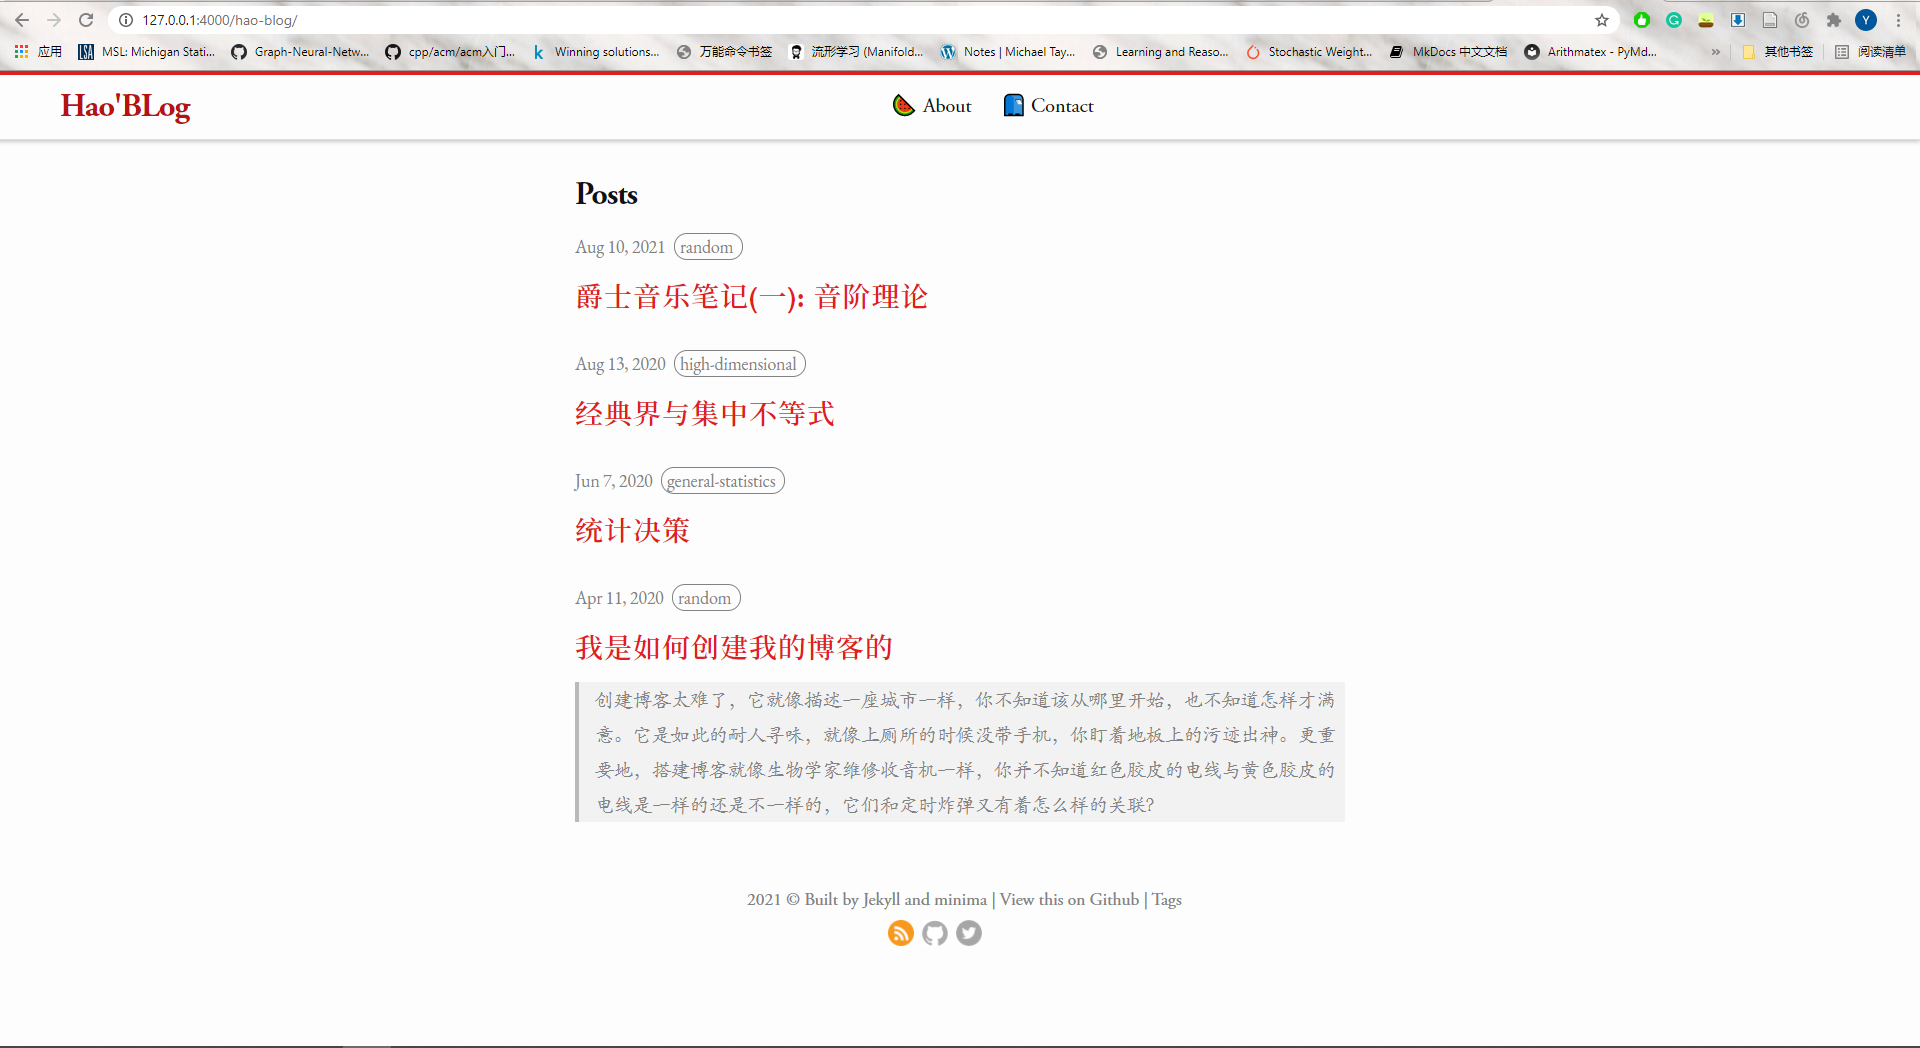
Task: Open the Grammarly extension icon
Action: click(x=1674, y=20)
